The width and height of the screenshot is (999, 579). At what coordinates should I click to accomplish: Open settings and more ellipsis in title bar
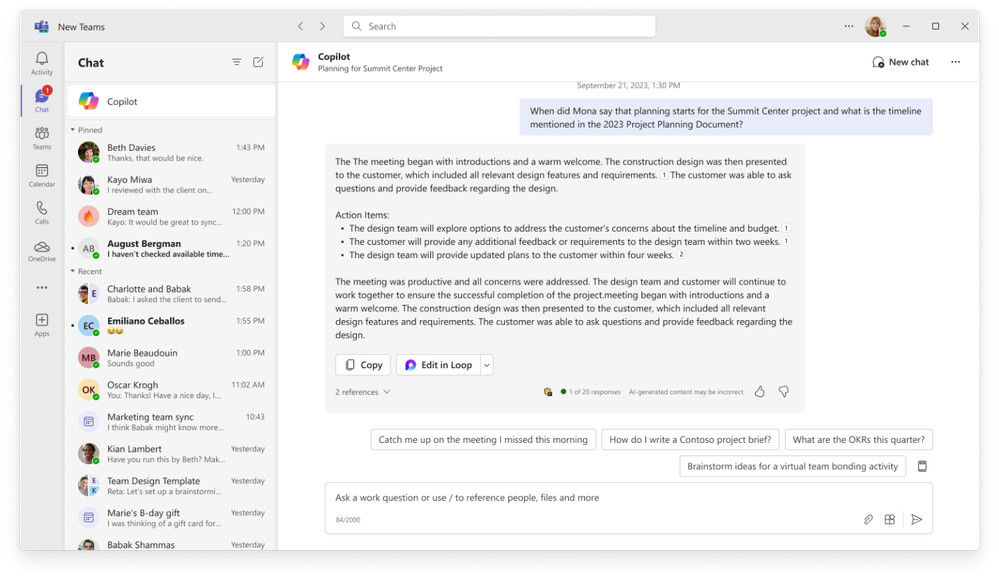pos(849,26)
